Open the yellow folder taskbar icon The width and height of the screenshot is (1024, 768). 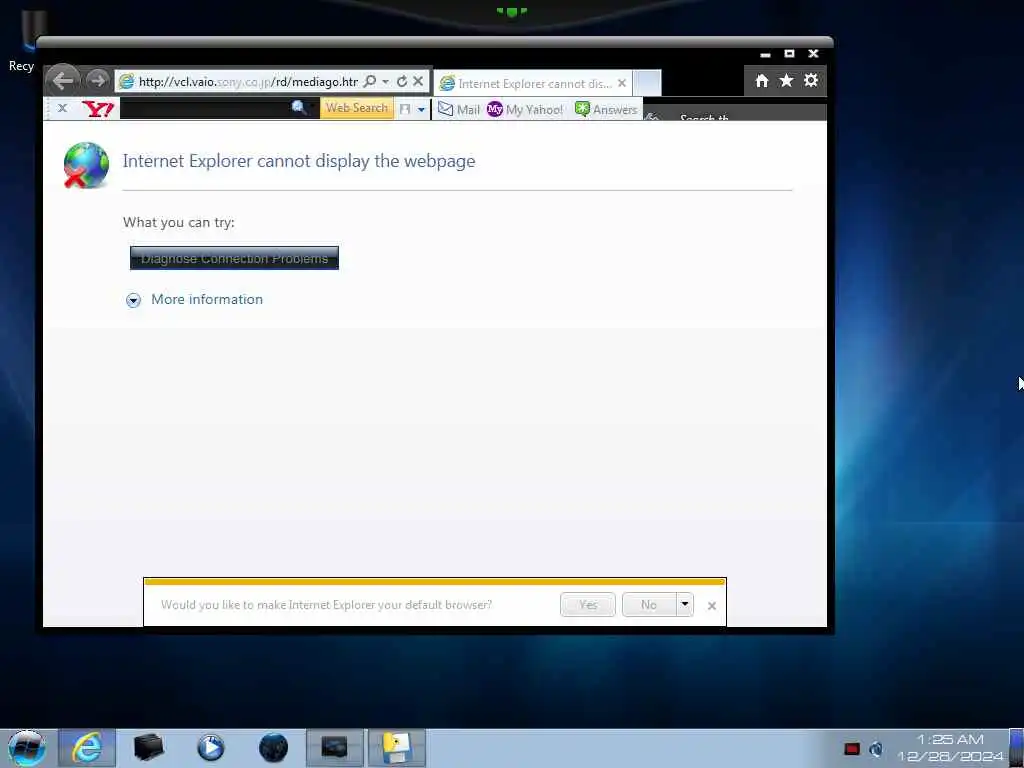[396, 748]
